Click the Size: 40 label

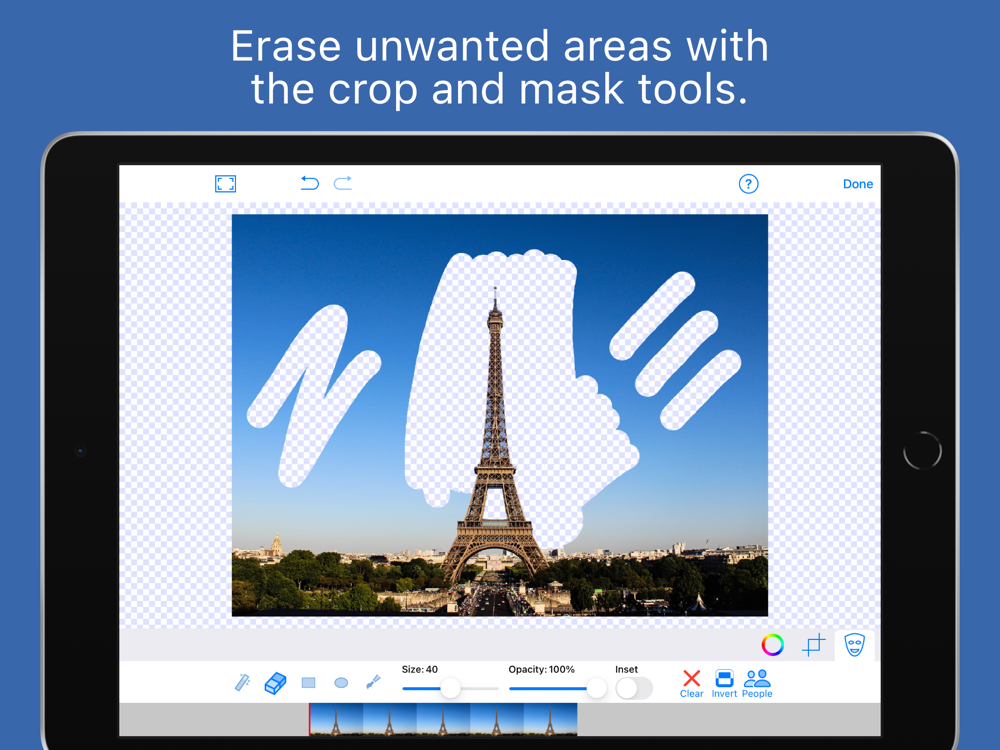(420, 669)
